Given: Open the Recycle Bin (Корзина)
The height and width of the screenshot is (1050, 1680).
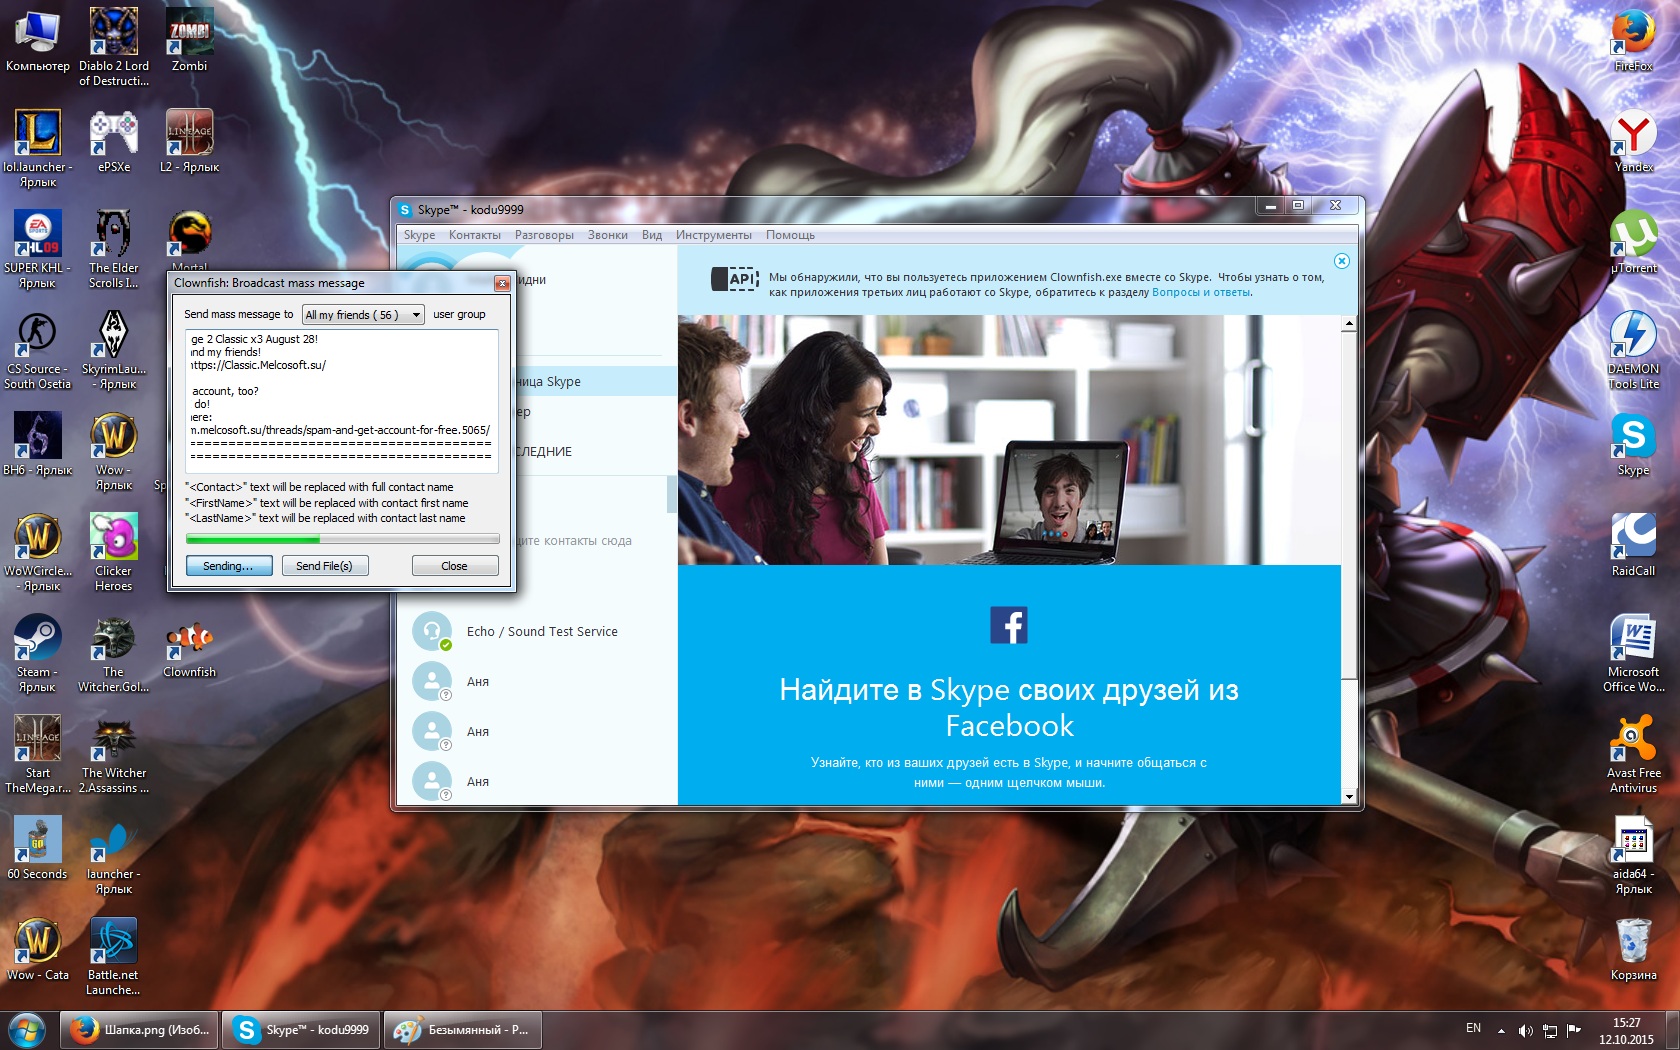Looking at the screenshot, I should coord(1633,948).
